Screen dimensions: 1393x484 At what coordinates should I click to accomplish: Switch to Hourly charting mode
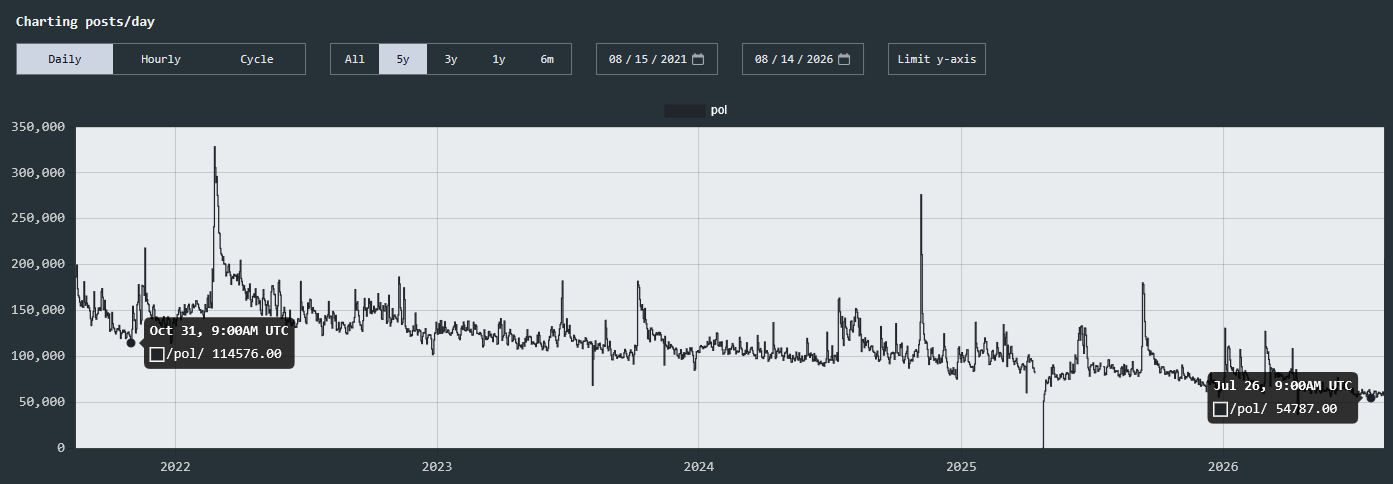pos(161,59)
